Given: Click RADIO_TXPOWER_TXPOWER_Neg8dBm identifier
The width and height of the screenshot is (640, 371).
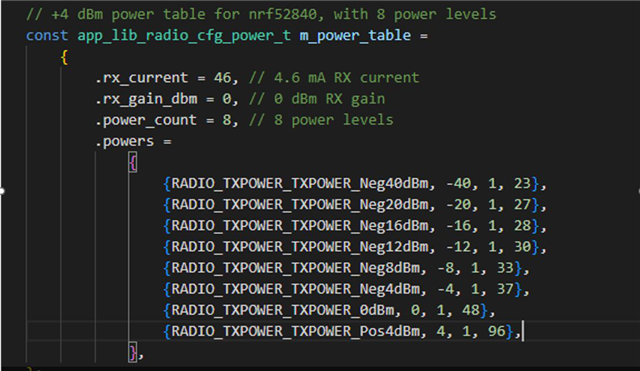Looking at the screenshot, I should click(296, 268).
